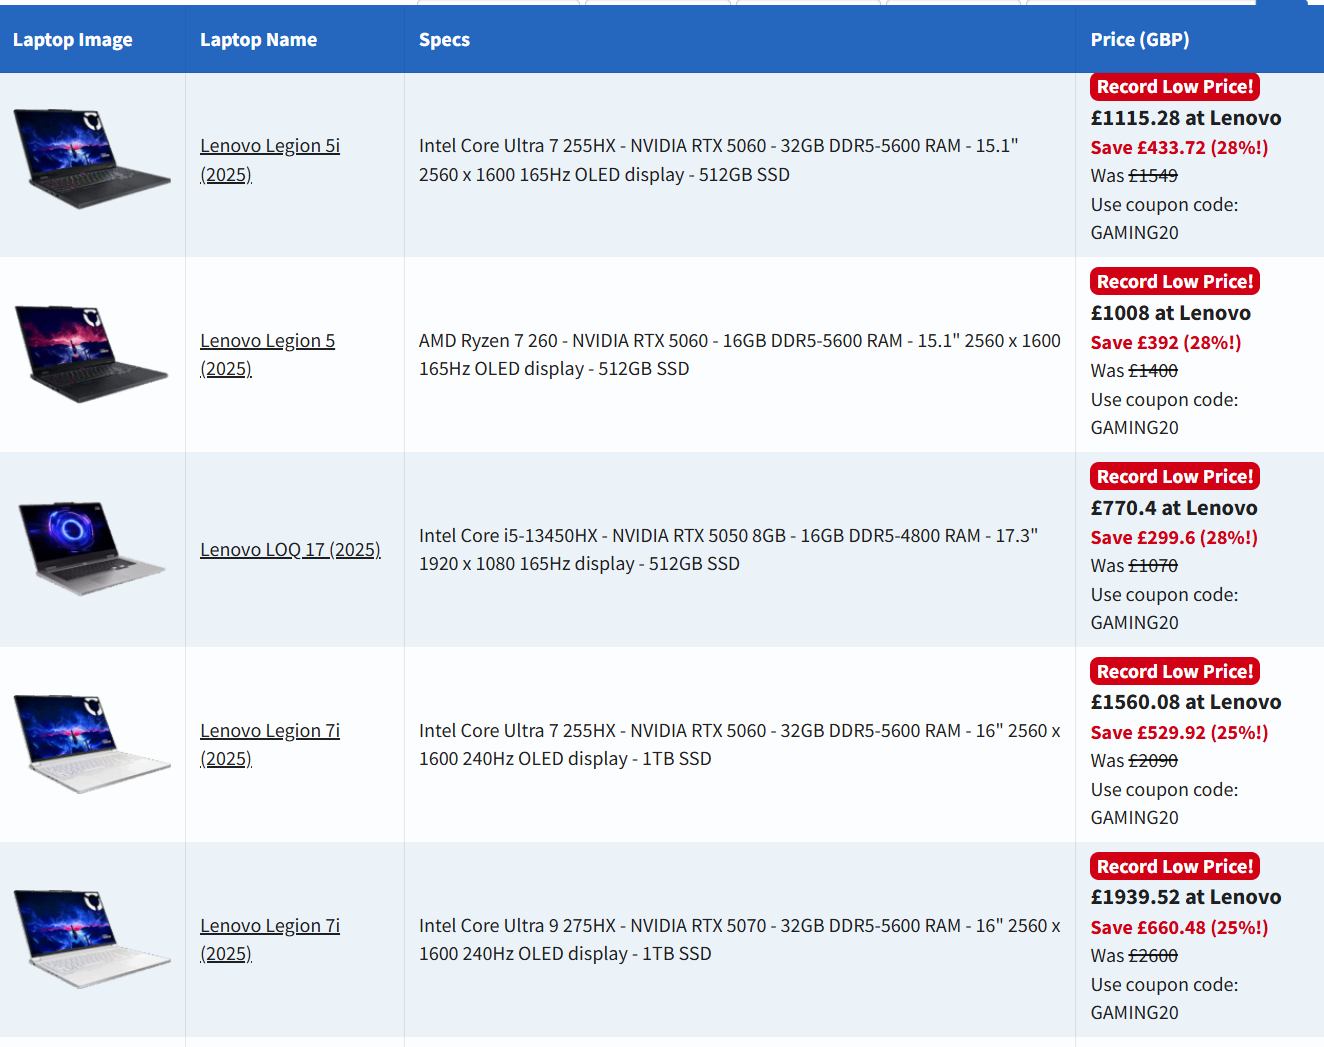Open the Lenovo LOQ 17 (2025) link
1324x1047 pixels.
point(290,550)
